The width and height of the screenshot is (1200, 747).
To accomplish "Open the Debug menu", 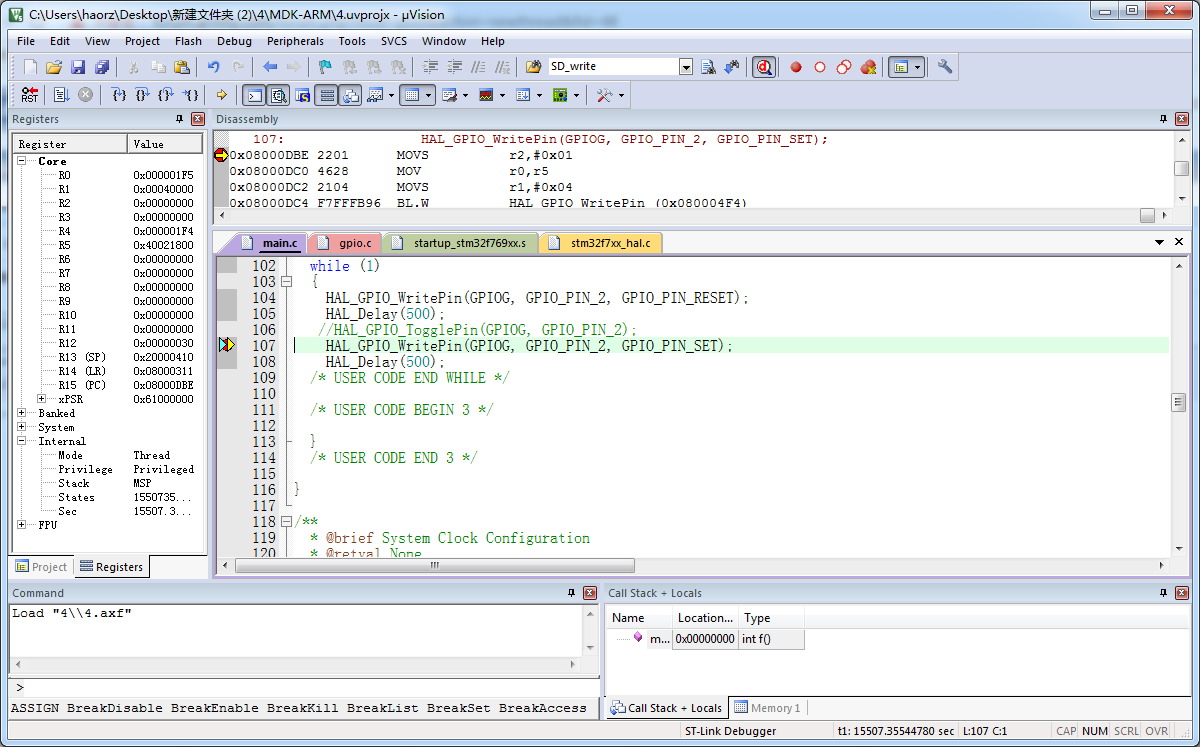I will click(x=234, y=41).
